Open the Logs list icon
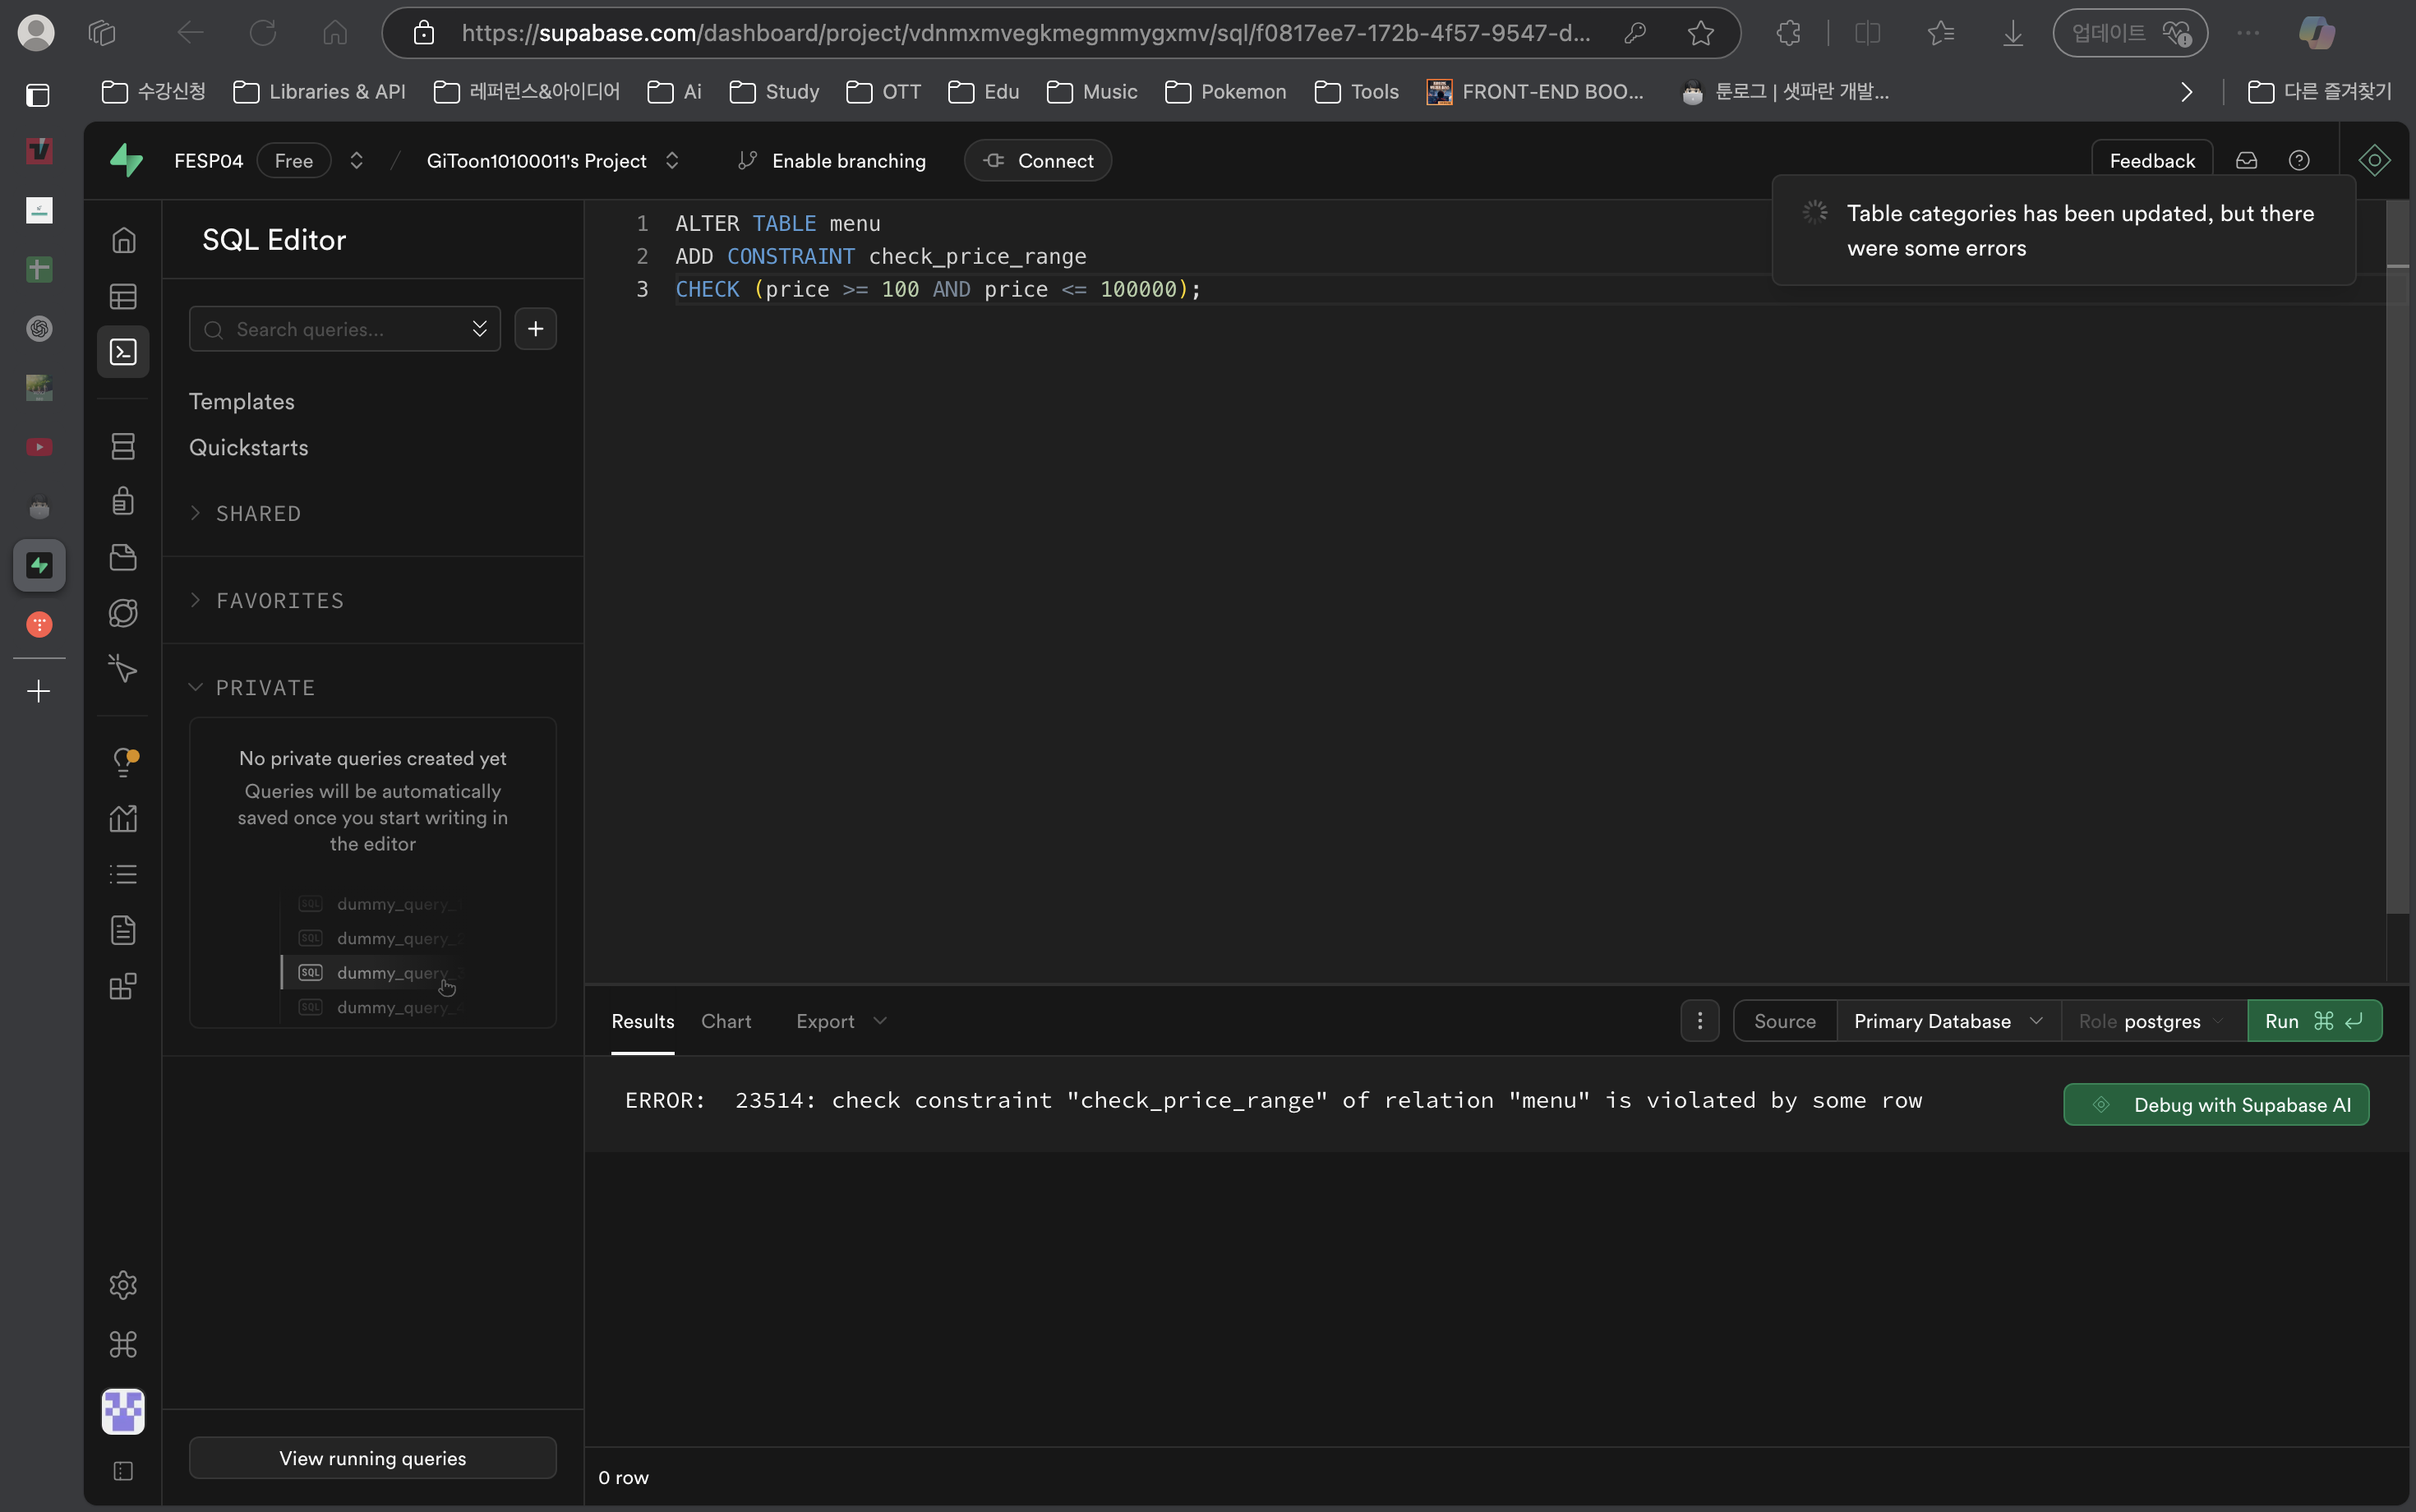Screen dimensions: 2416x1512 [123, 874]
